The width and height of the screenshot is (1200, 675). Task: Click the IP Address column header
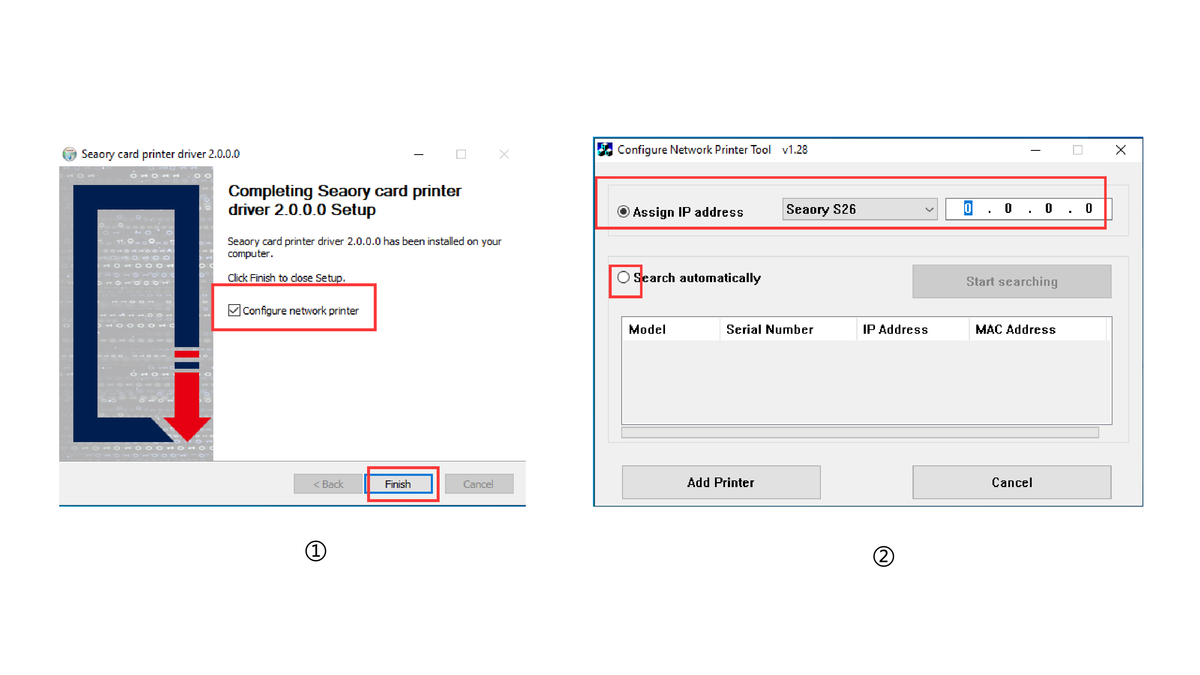click(912, 329)
